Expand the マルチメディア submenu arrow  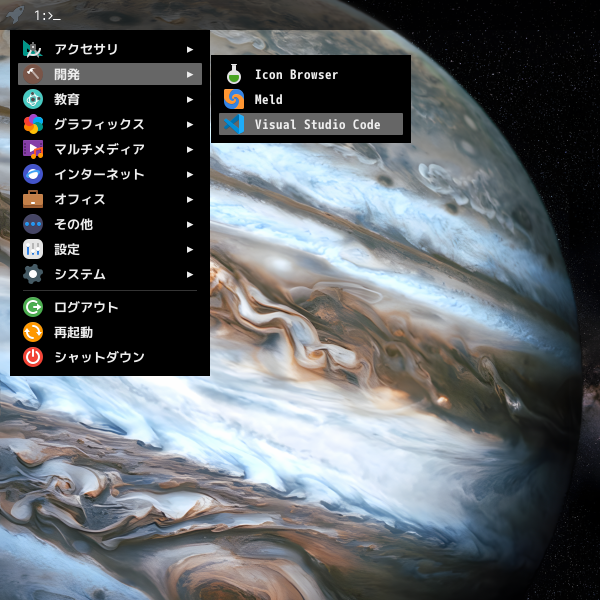pos(190,150)
